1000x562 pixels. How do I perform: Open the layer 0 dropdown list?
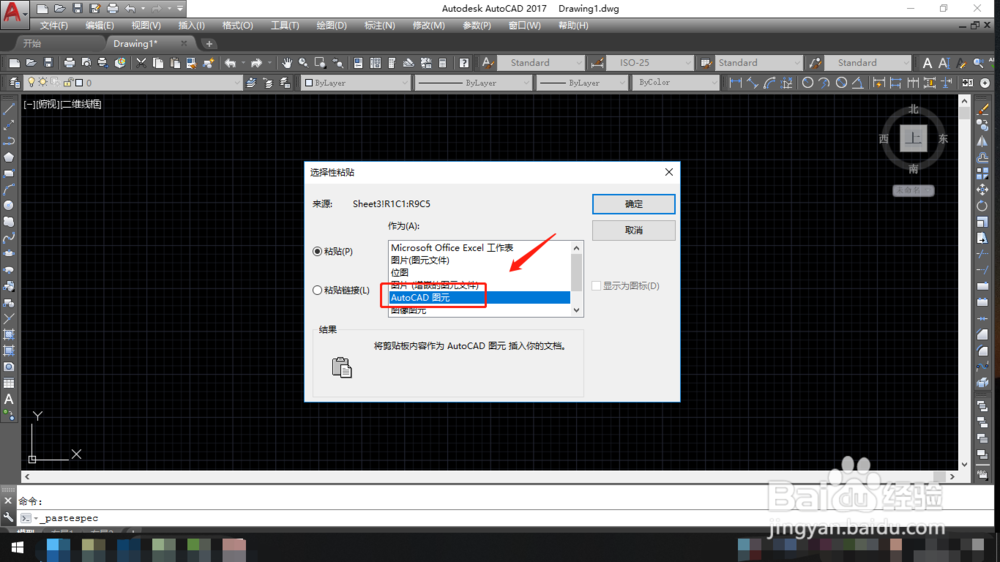[x=133, y=82]
